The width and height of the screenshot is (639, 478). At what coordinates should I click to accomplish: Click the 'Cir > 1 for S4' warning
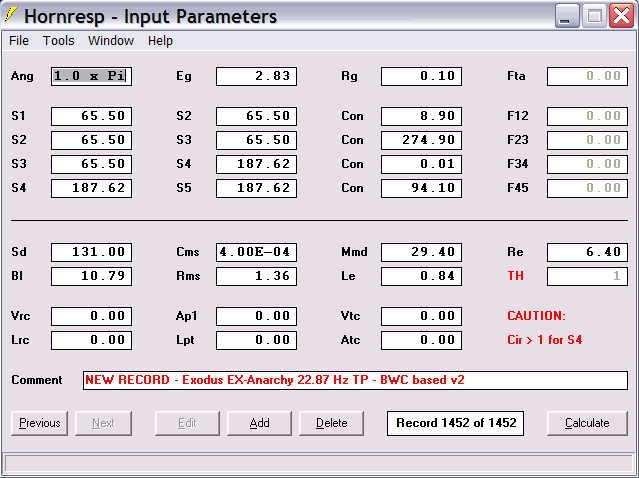coord(545,340)
